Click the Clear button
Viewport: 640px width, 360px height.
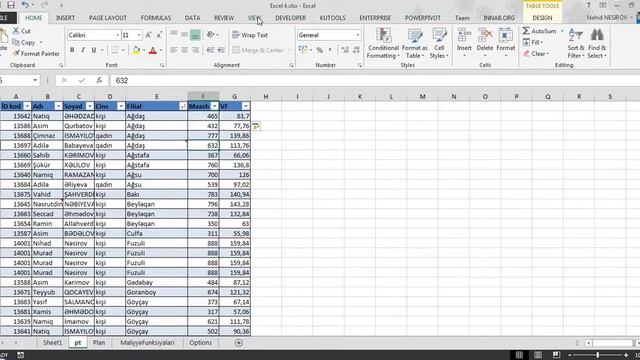point(536,54)
